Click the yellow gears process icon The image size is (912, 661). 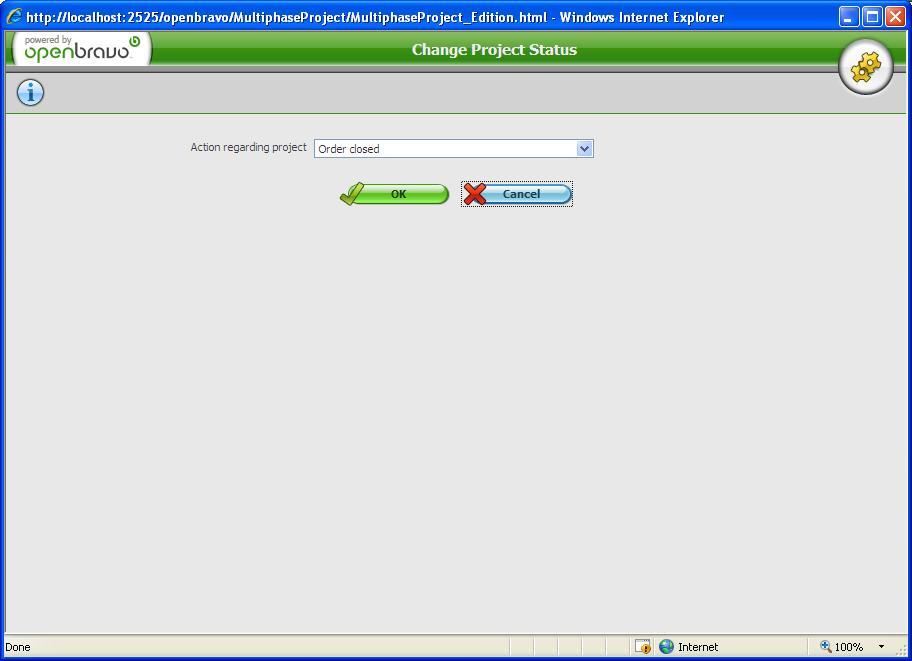(x=865, y=67)
